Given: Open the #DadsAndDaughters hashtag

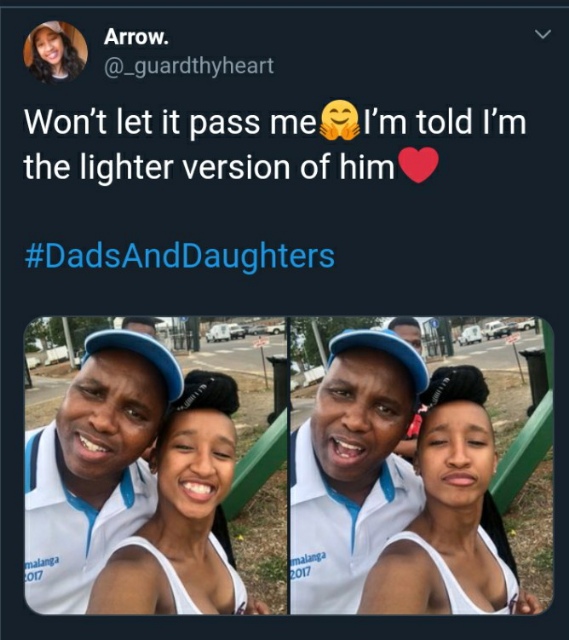Looking at the screenshot, I should tap(180, 256).
